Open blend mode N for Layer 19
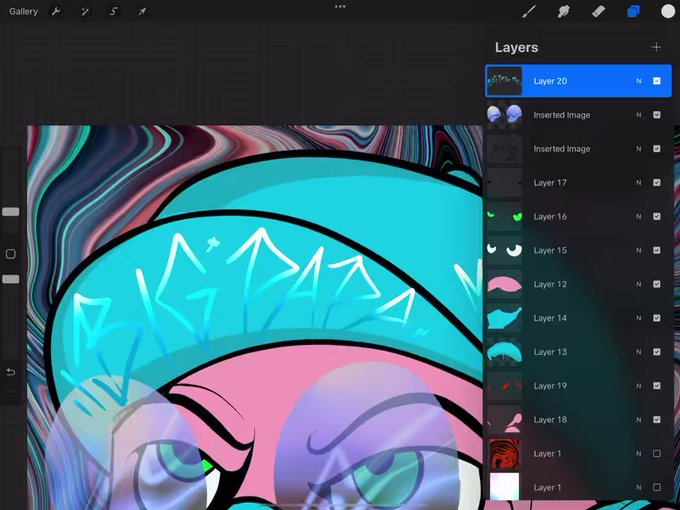The image size is (680, 510). point(638,386)
